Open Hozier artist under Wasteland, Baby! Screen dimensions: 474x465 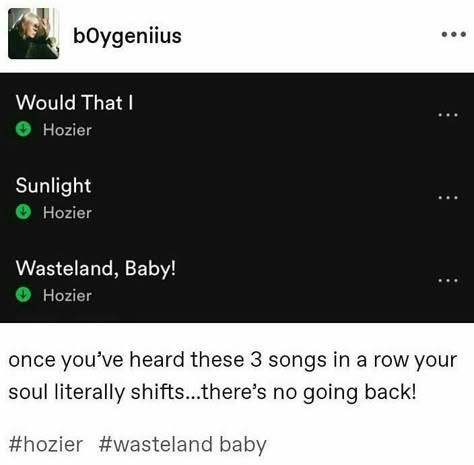[67, 295]
